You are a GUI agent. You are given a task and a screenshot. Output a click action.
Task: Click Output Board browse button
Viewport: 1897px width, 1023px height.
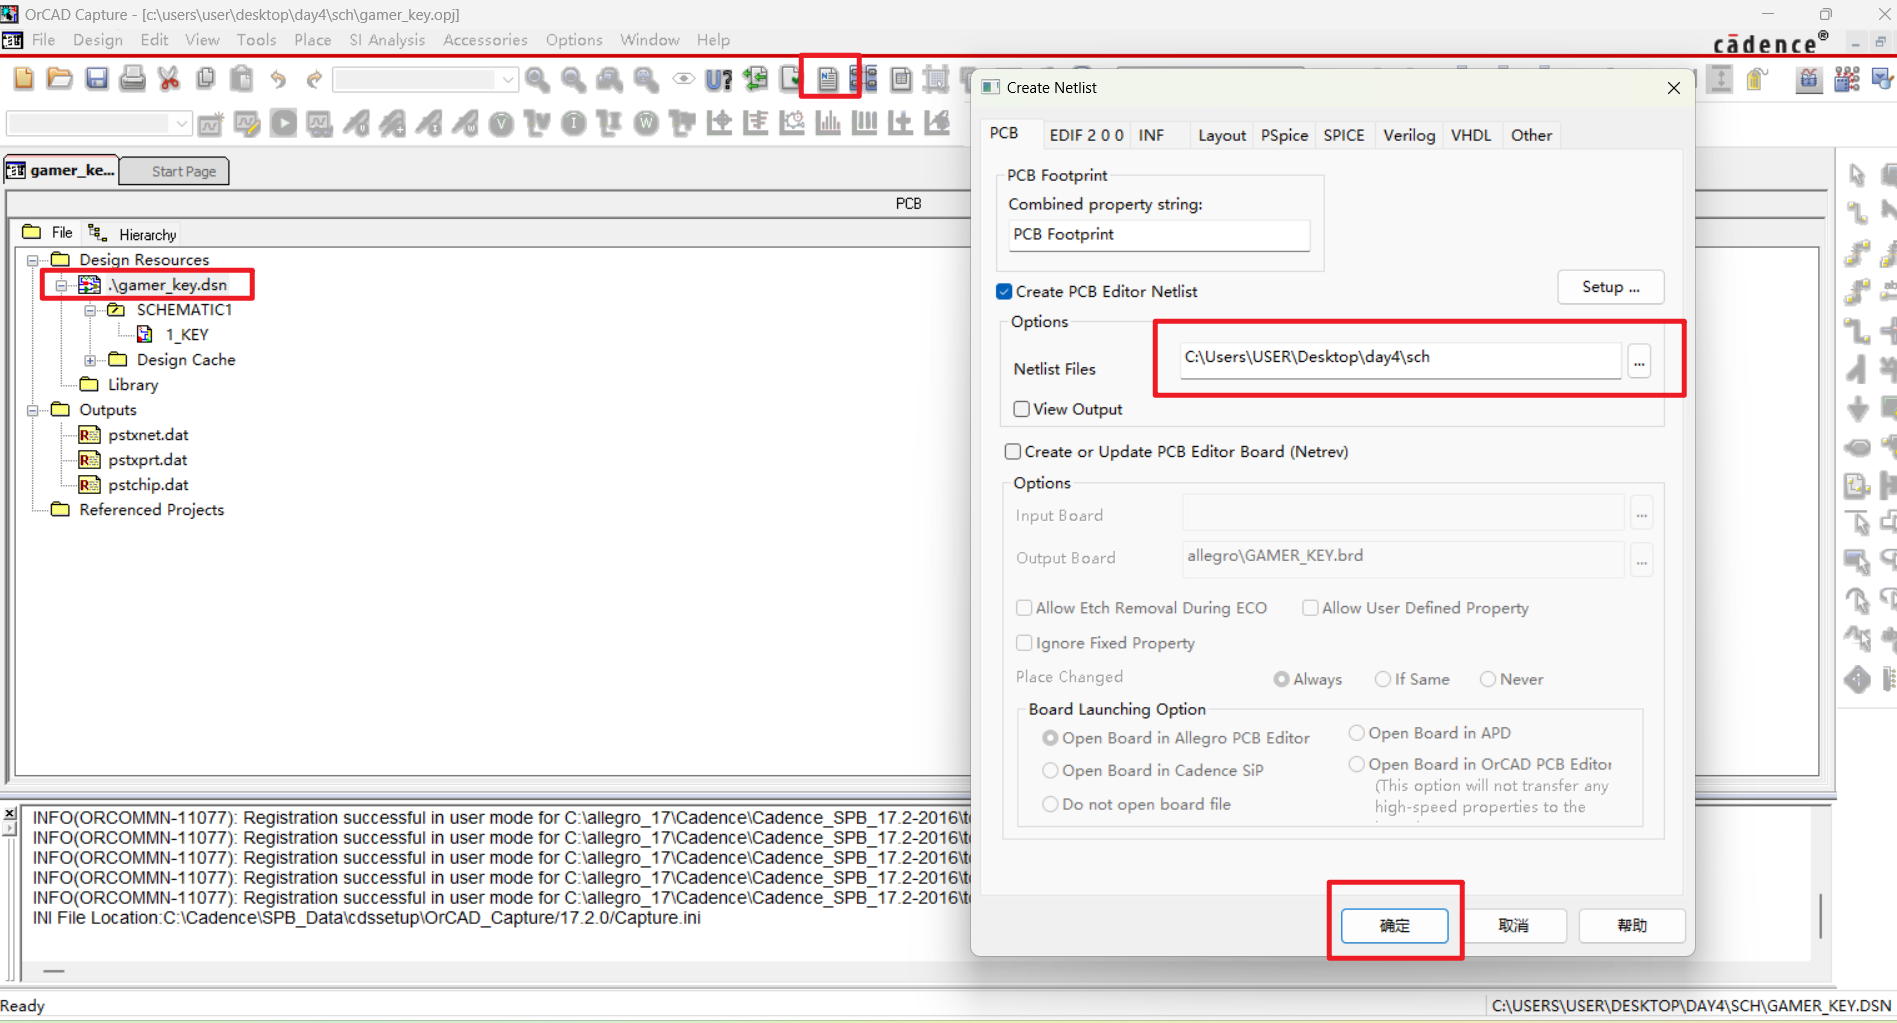[x=1641, y=560]
